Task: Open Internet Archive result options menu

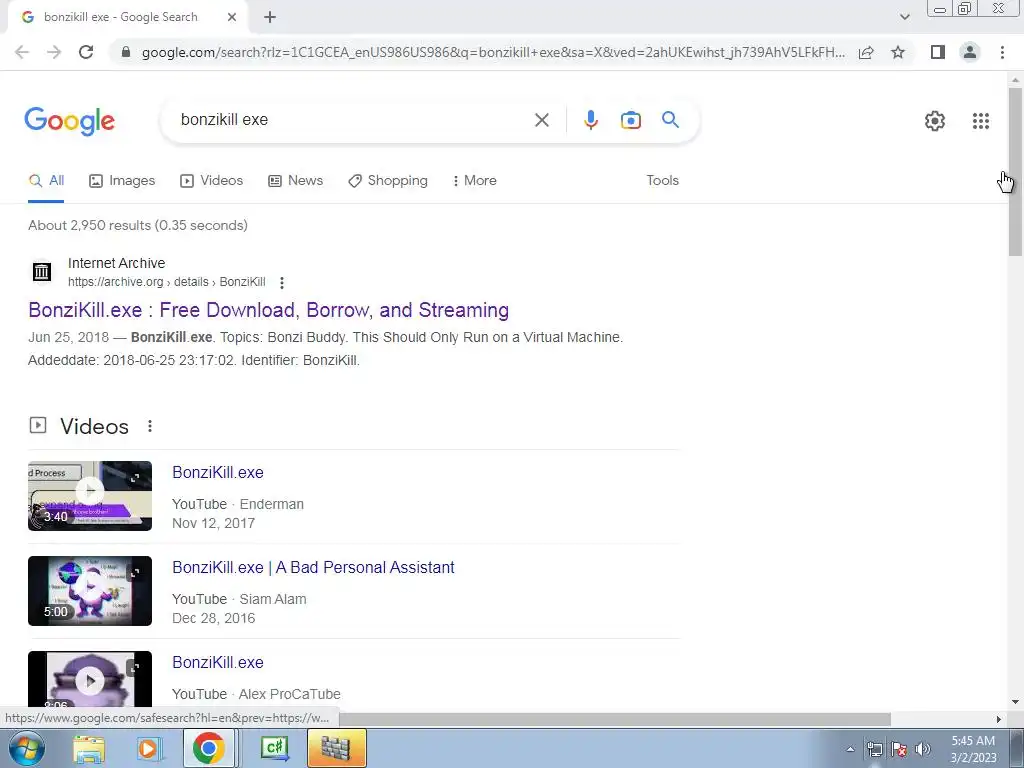Action: click(281, 283)
